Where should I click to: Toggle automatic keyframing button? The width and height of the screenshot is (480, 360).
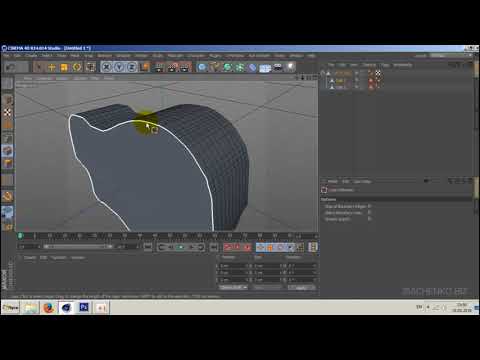[x=237, y=247]
